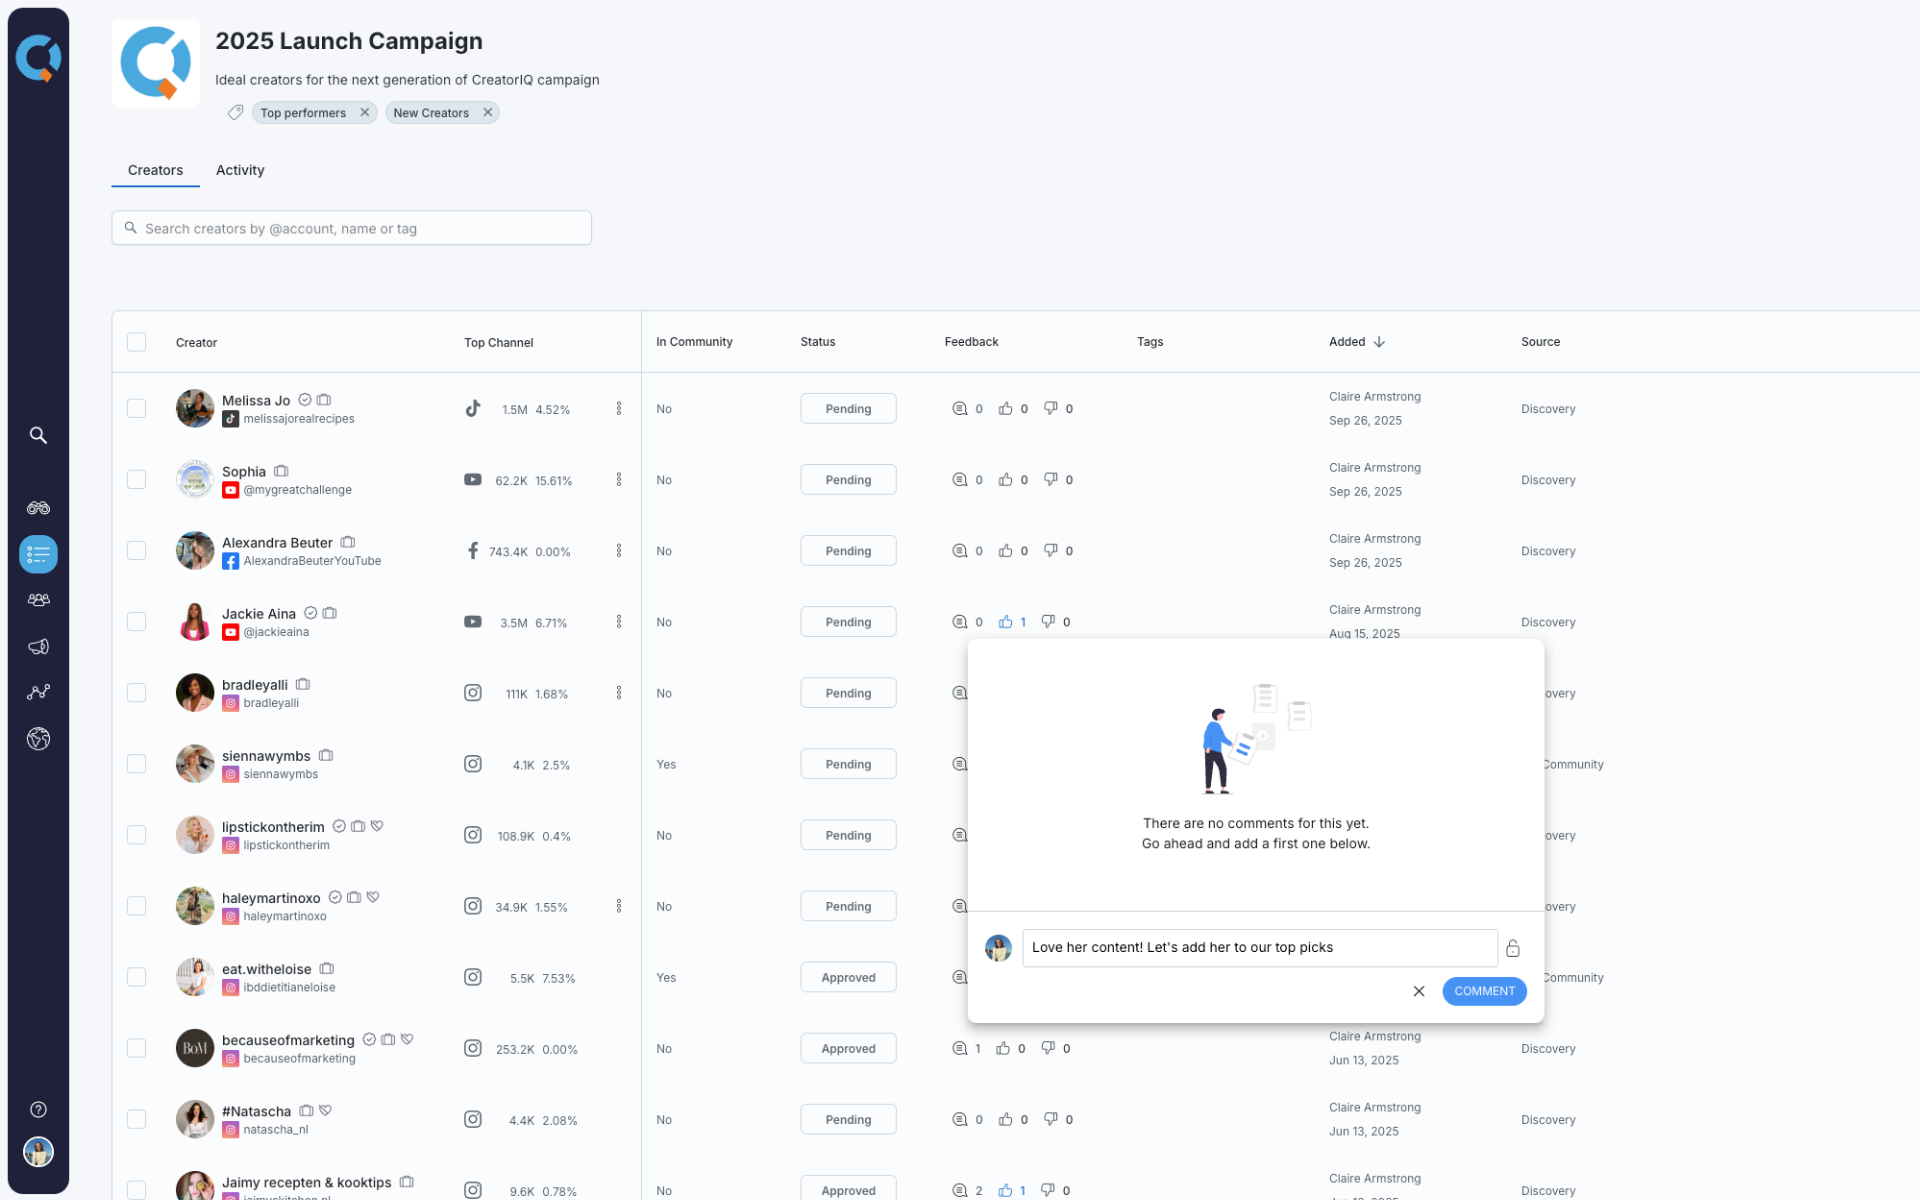
Task: Select the bradleyalli row checkbox
Action: click(x=137, y=693)
